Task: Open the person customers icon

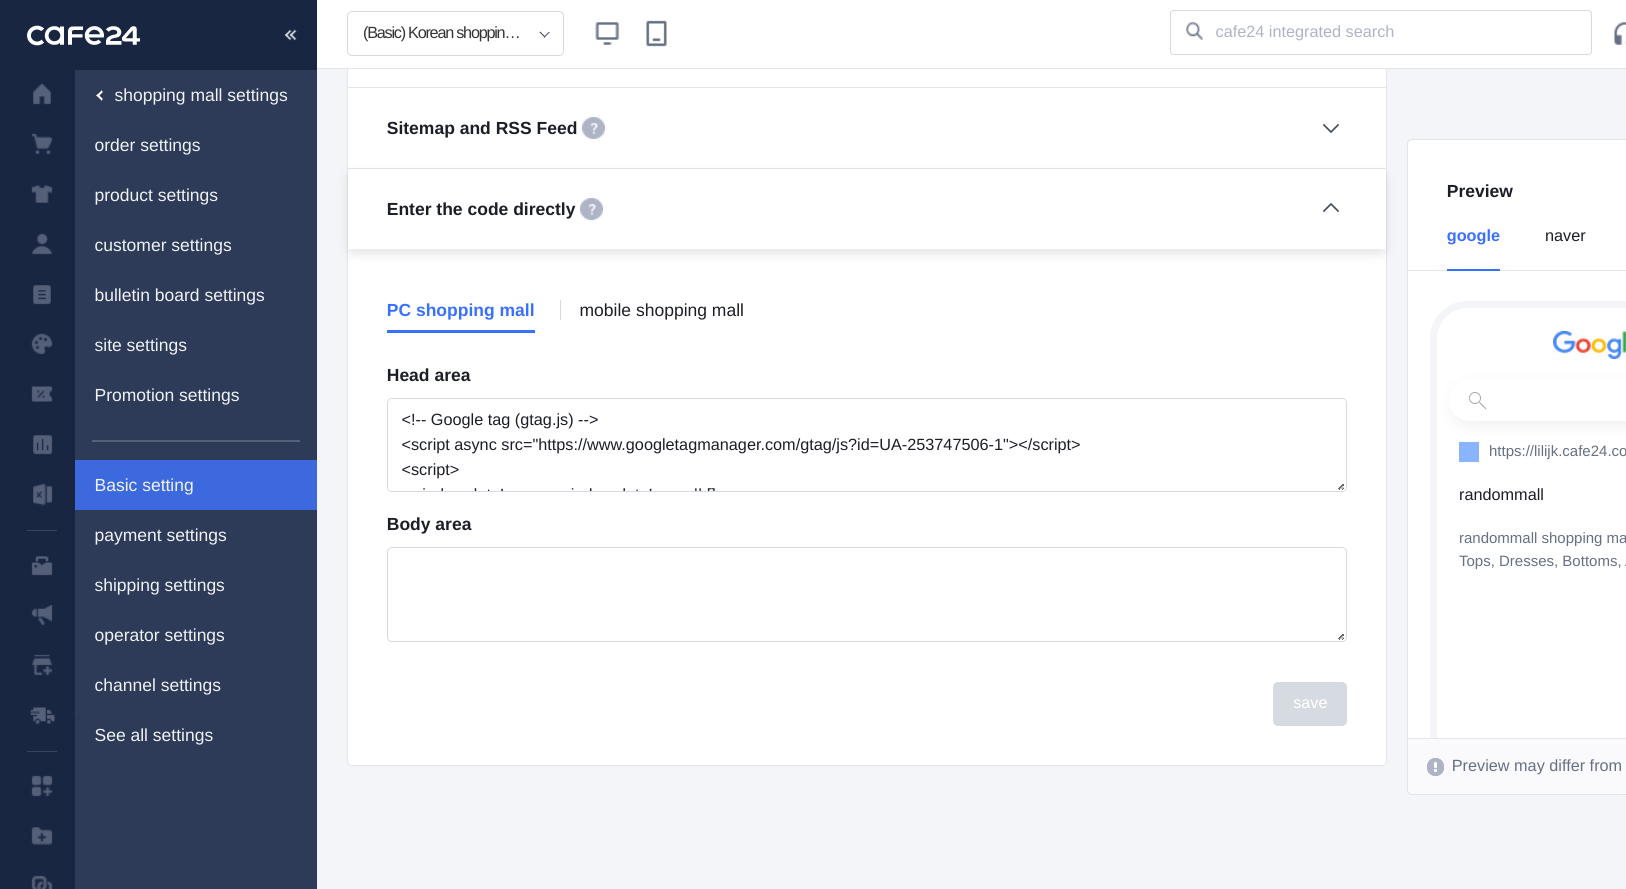Action: click(42, 244)
